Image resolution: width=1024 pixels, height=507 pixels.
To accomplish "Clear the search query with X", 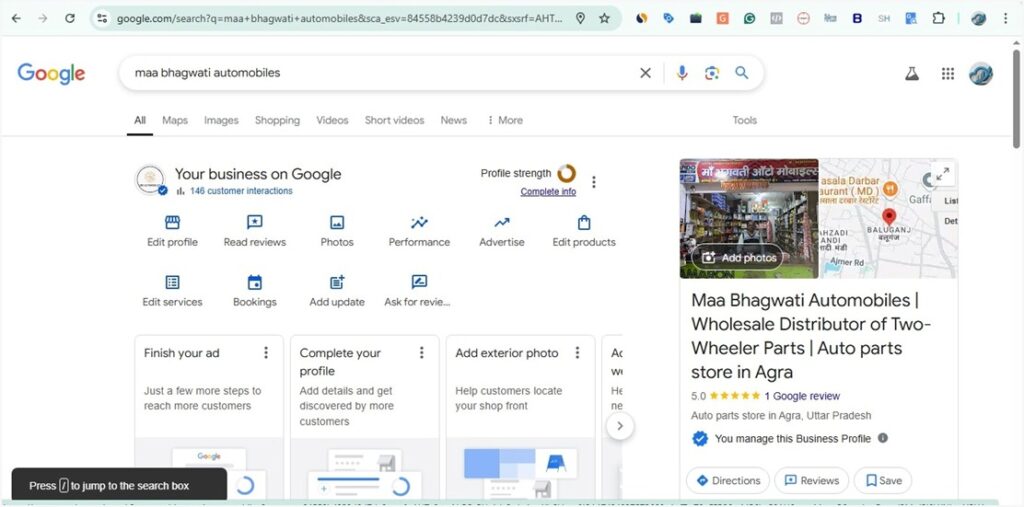I will [645, 73].
